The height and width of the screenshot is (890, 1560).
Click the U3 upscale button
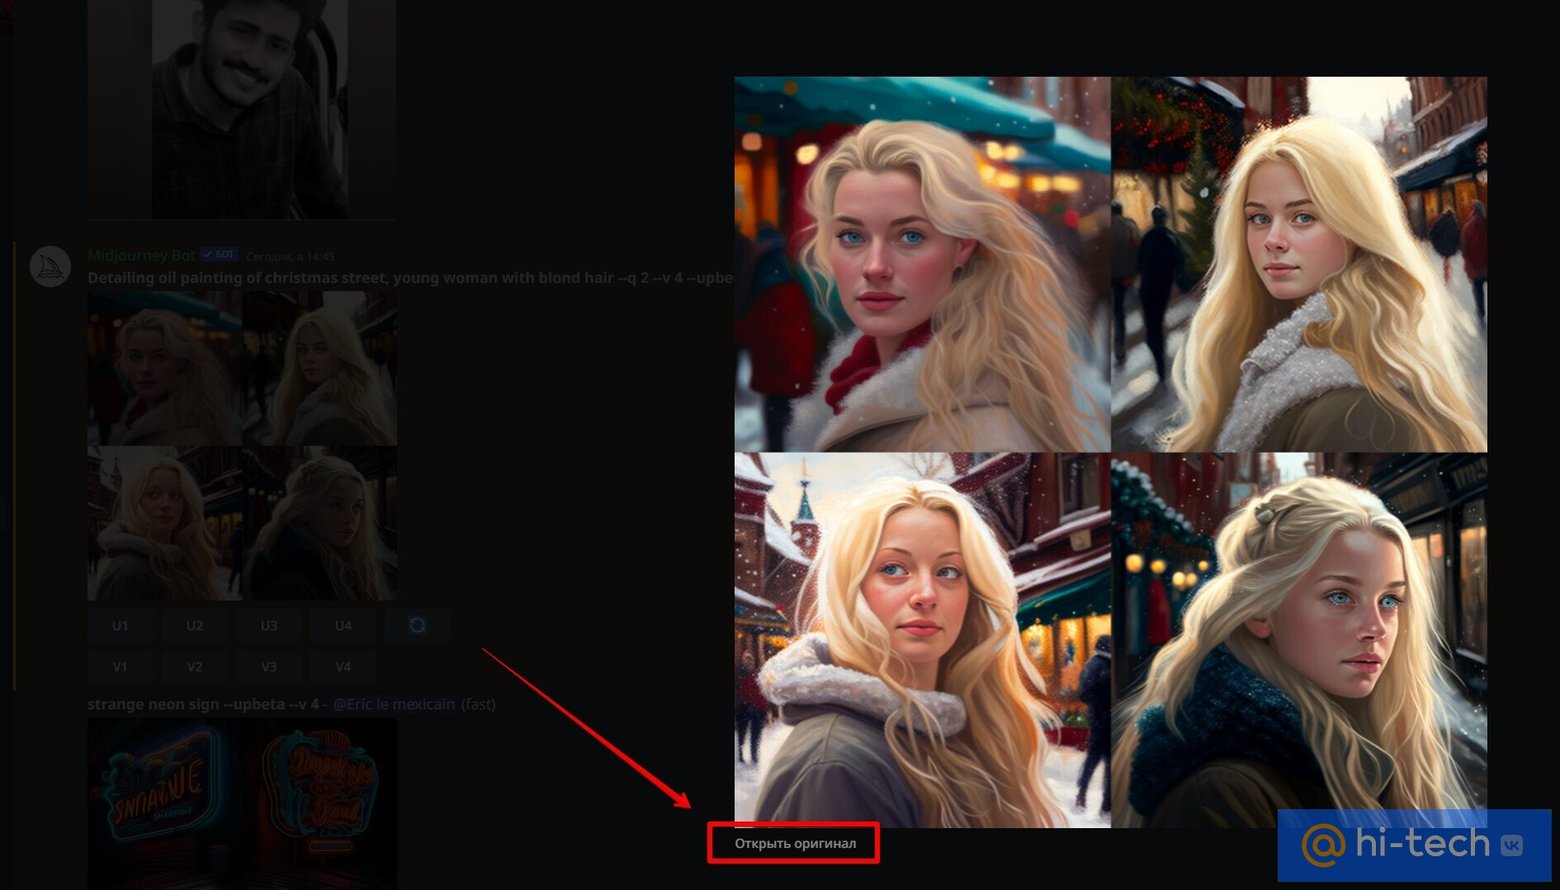(269, 625)
